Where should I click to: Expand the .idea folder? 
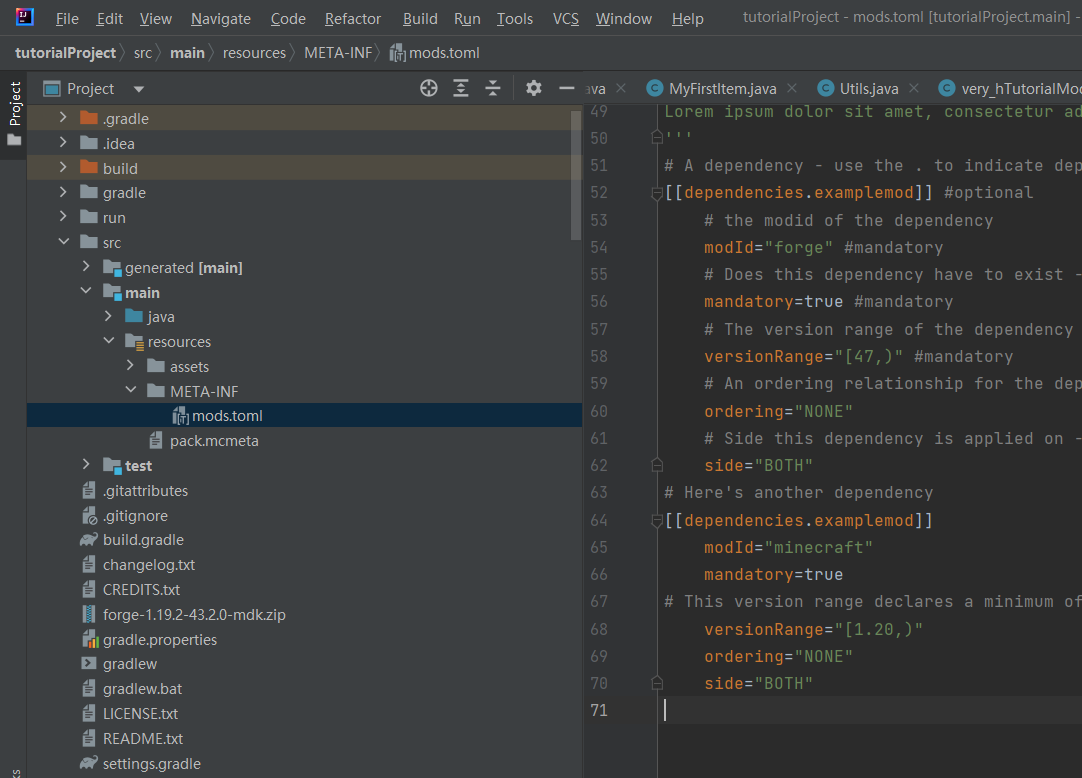pos(63,143)
